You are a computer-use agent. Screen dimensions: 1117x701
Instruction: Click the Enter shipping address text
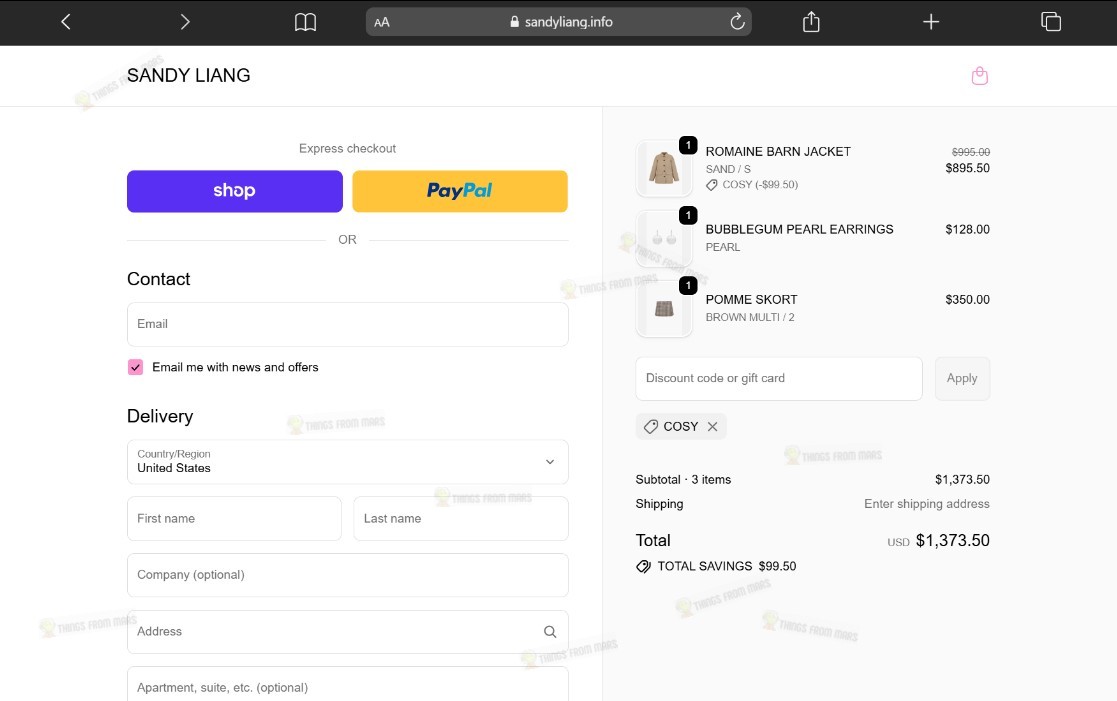pos(927,504)
